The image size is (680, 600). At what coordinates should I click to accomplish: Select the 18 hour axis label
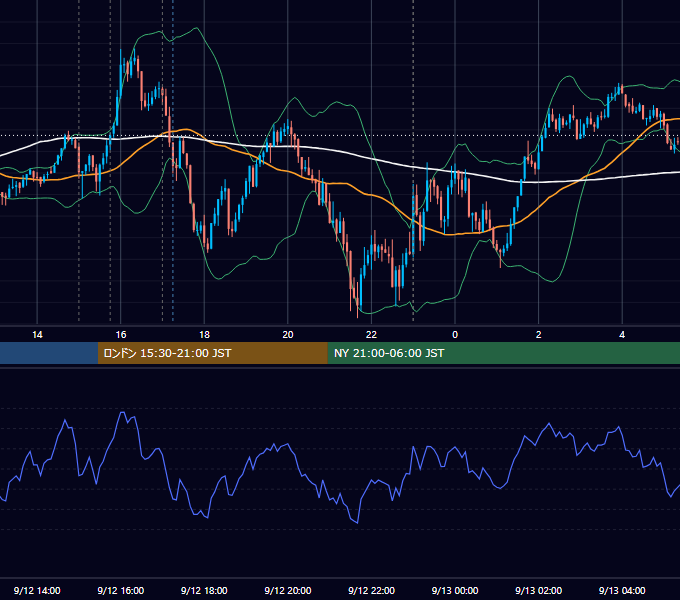coord(204,335)
